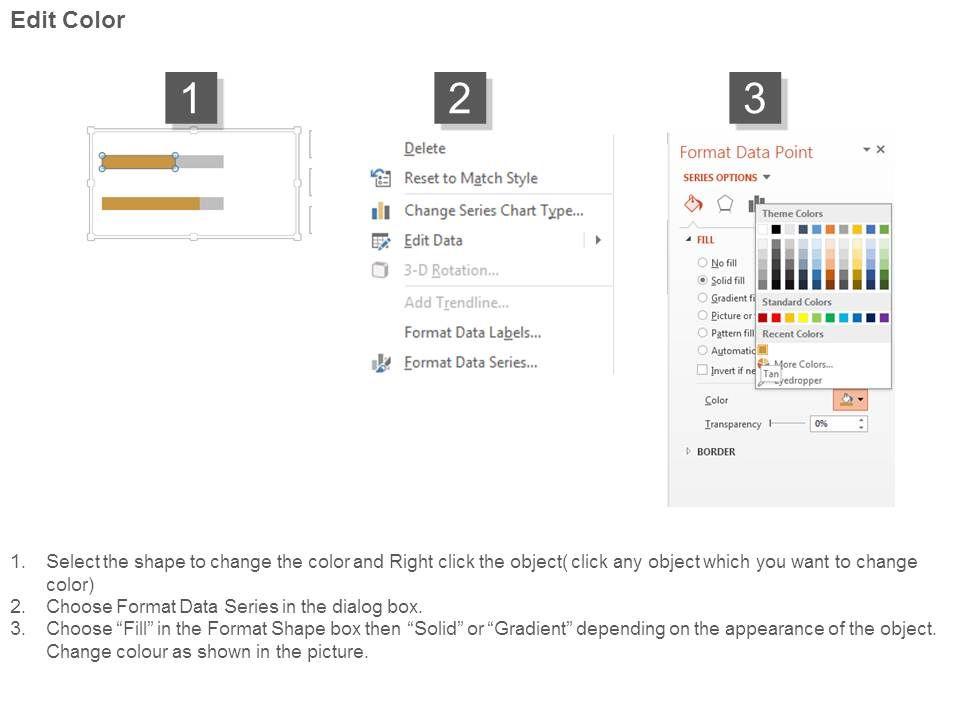
Task: Choose Delete from the context menu
Action: pos(425,148)
